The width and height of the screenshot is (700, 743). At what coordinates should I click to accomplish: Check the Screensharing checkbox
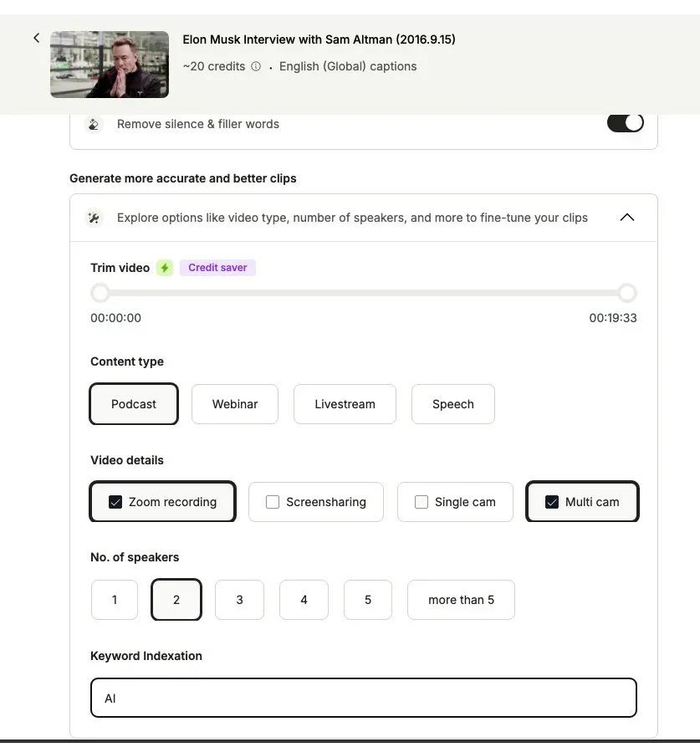click(x=272, y=502)
